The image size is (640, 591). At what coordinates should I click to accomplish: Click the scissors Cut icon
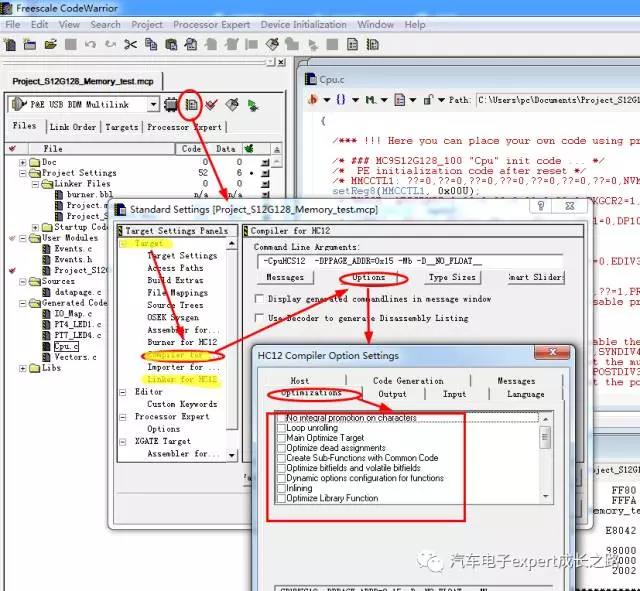pyautogui.click(x=131, y=44)
